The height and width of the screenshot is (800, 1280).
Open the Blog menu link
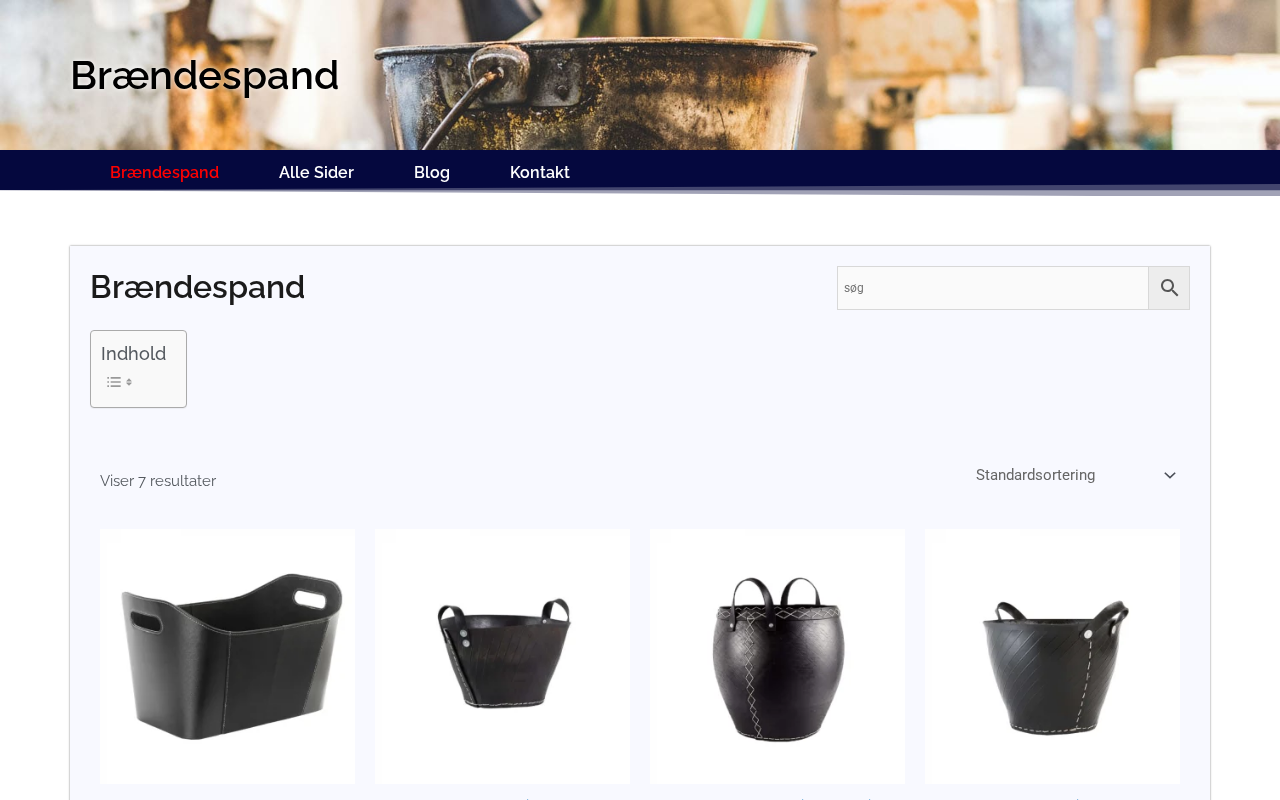tap(432, 172)
